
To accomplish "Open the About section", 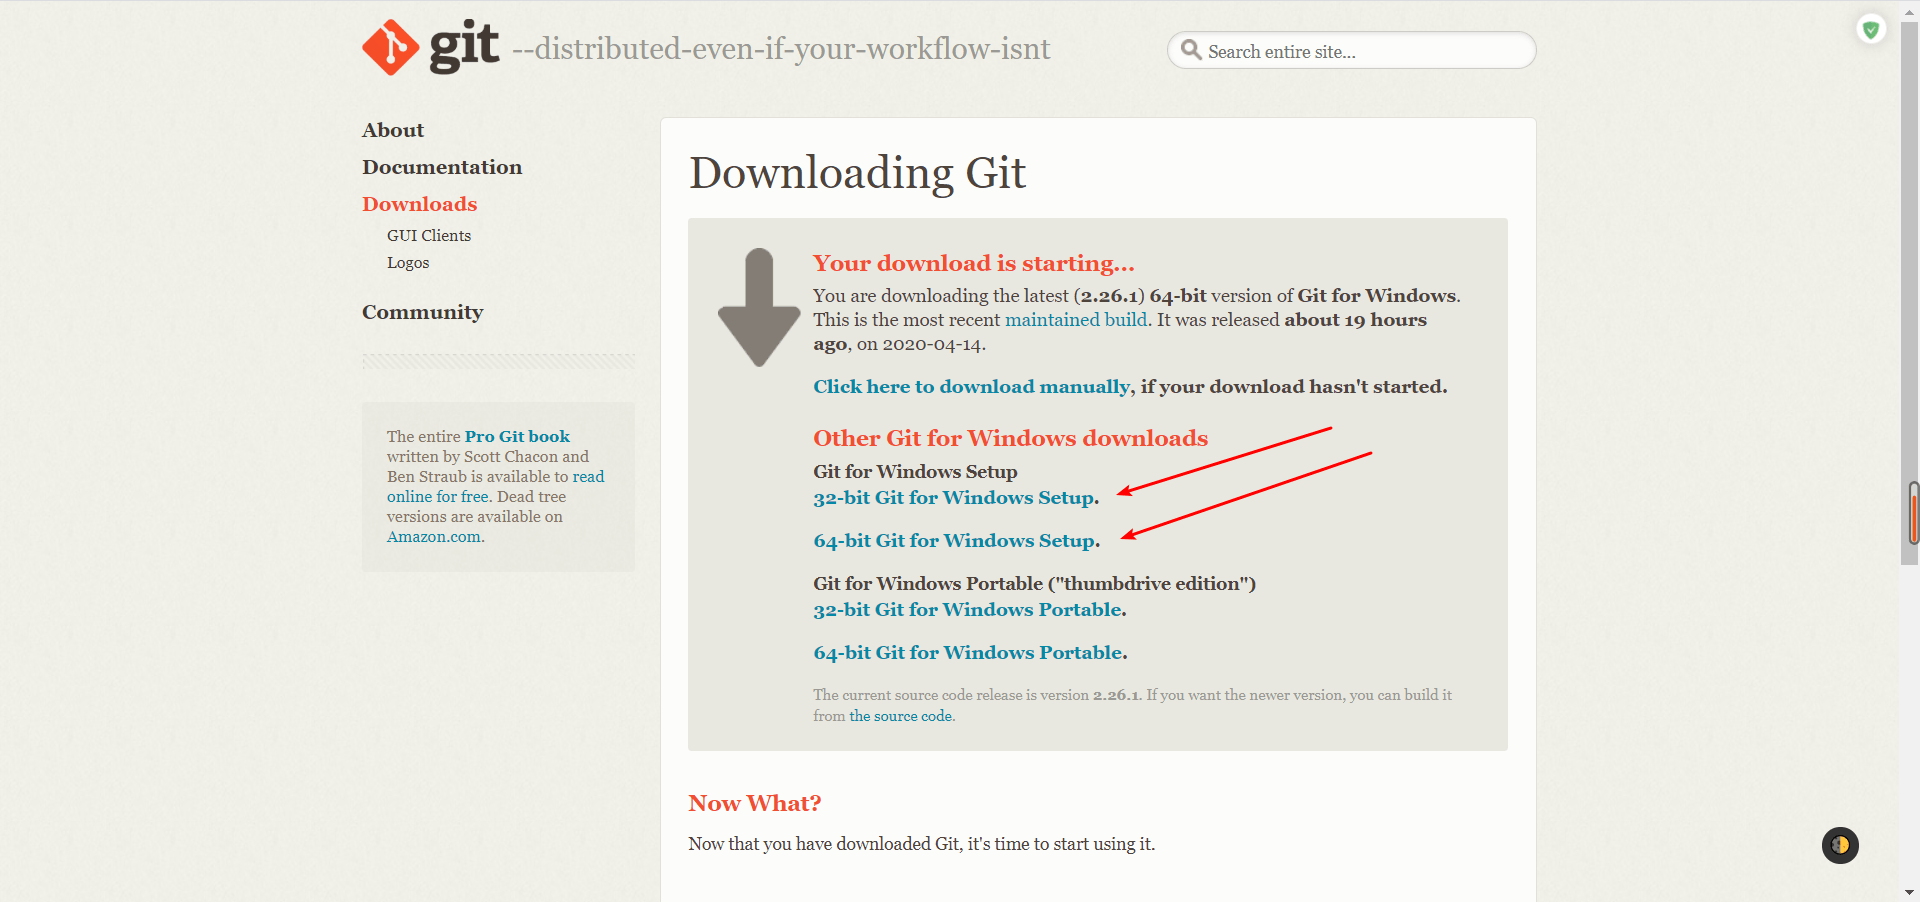I will 393,130.
